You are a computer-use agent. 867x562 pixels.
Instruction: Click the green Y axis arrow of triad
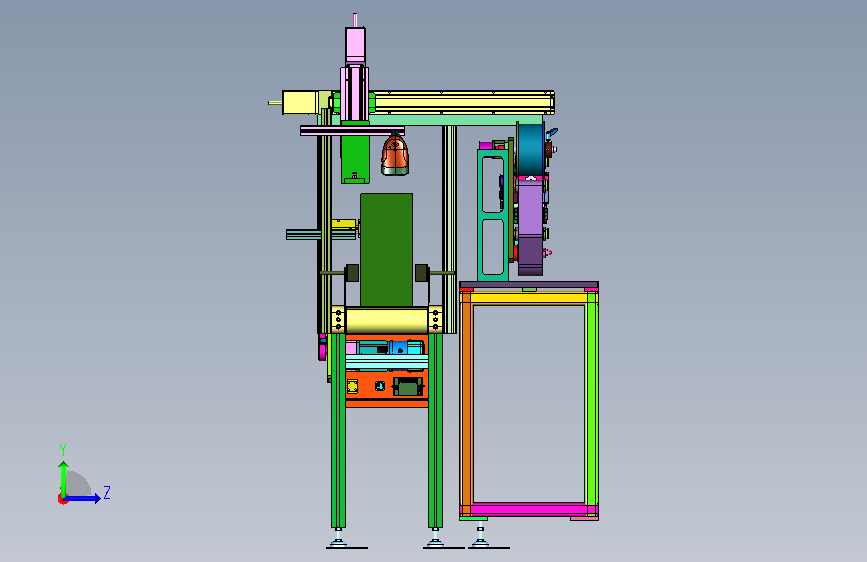click(x=64, y=478)
